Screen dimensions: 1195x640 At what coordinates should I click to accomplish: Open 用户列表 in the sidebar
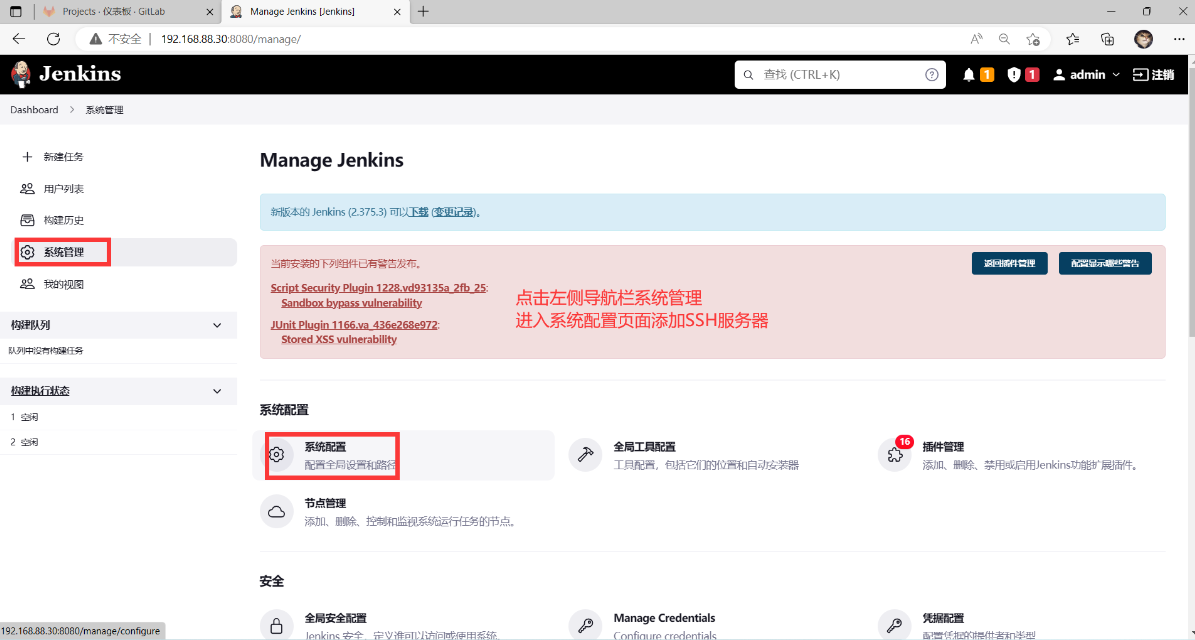coord(63,189)
